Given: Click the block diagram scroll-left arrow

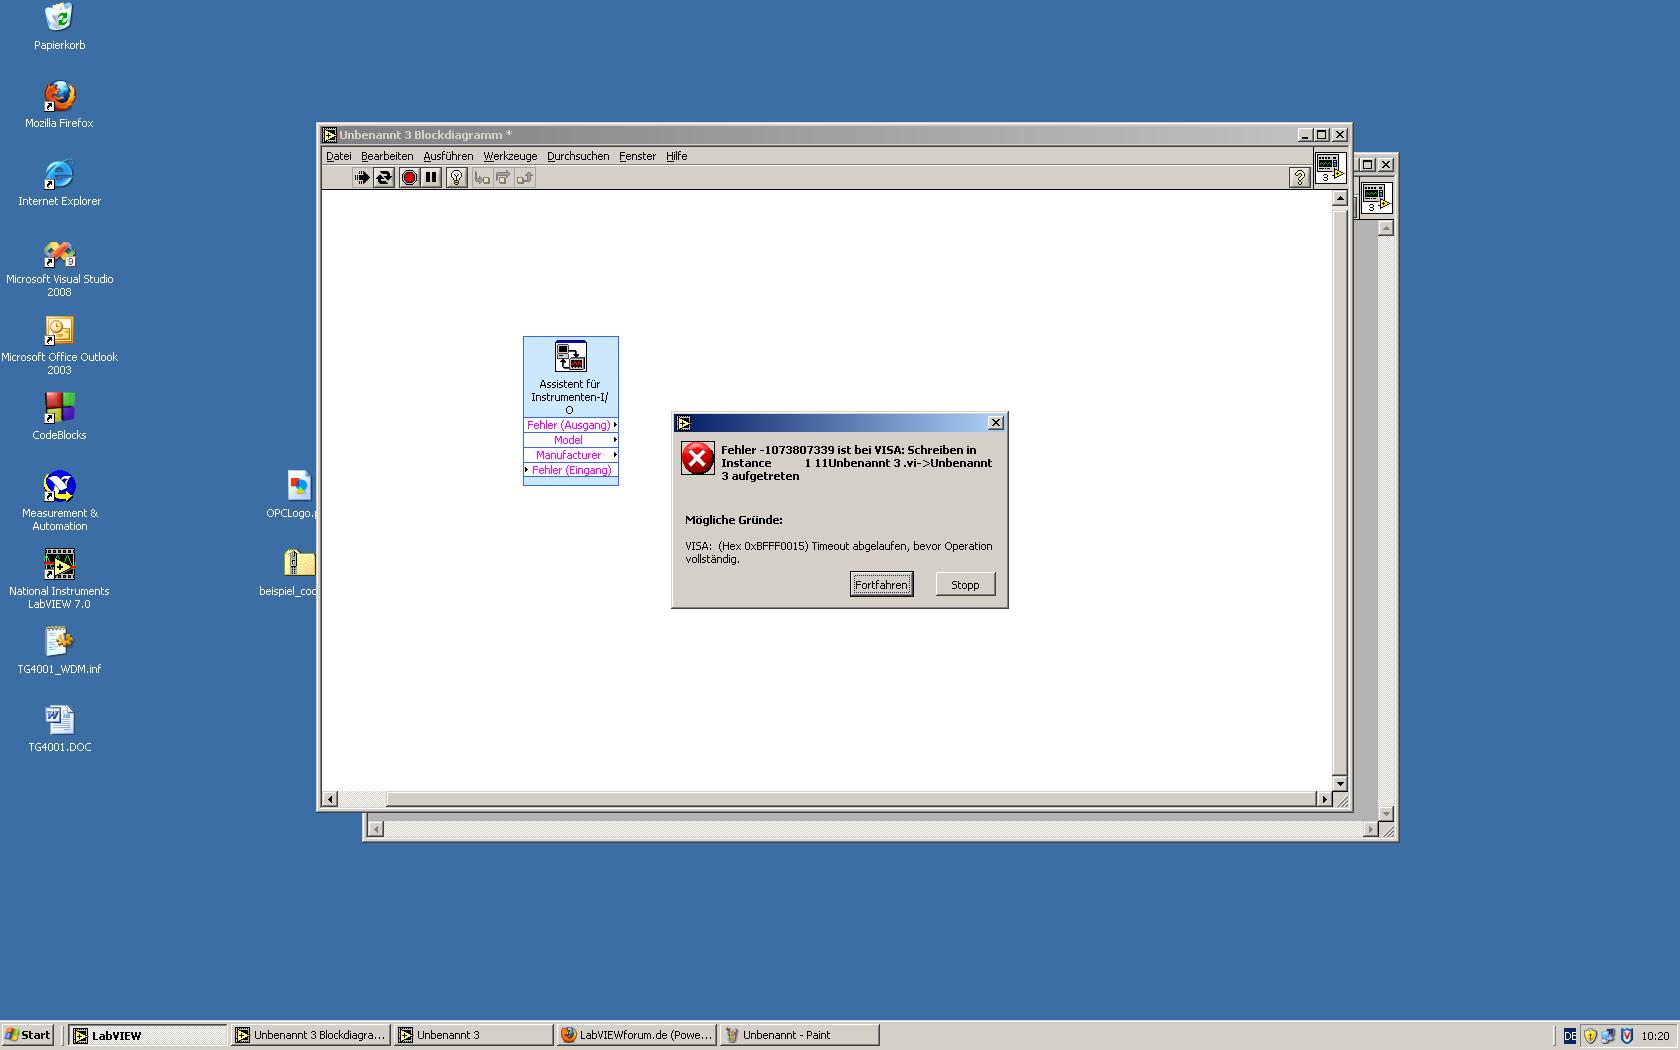Looking at the screenshot, I should click(x=330, y=799).
